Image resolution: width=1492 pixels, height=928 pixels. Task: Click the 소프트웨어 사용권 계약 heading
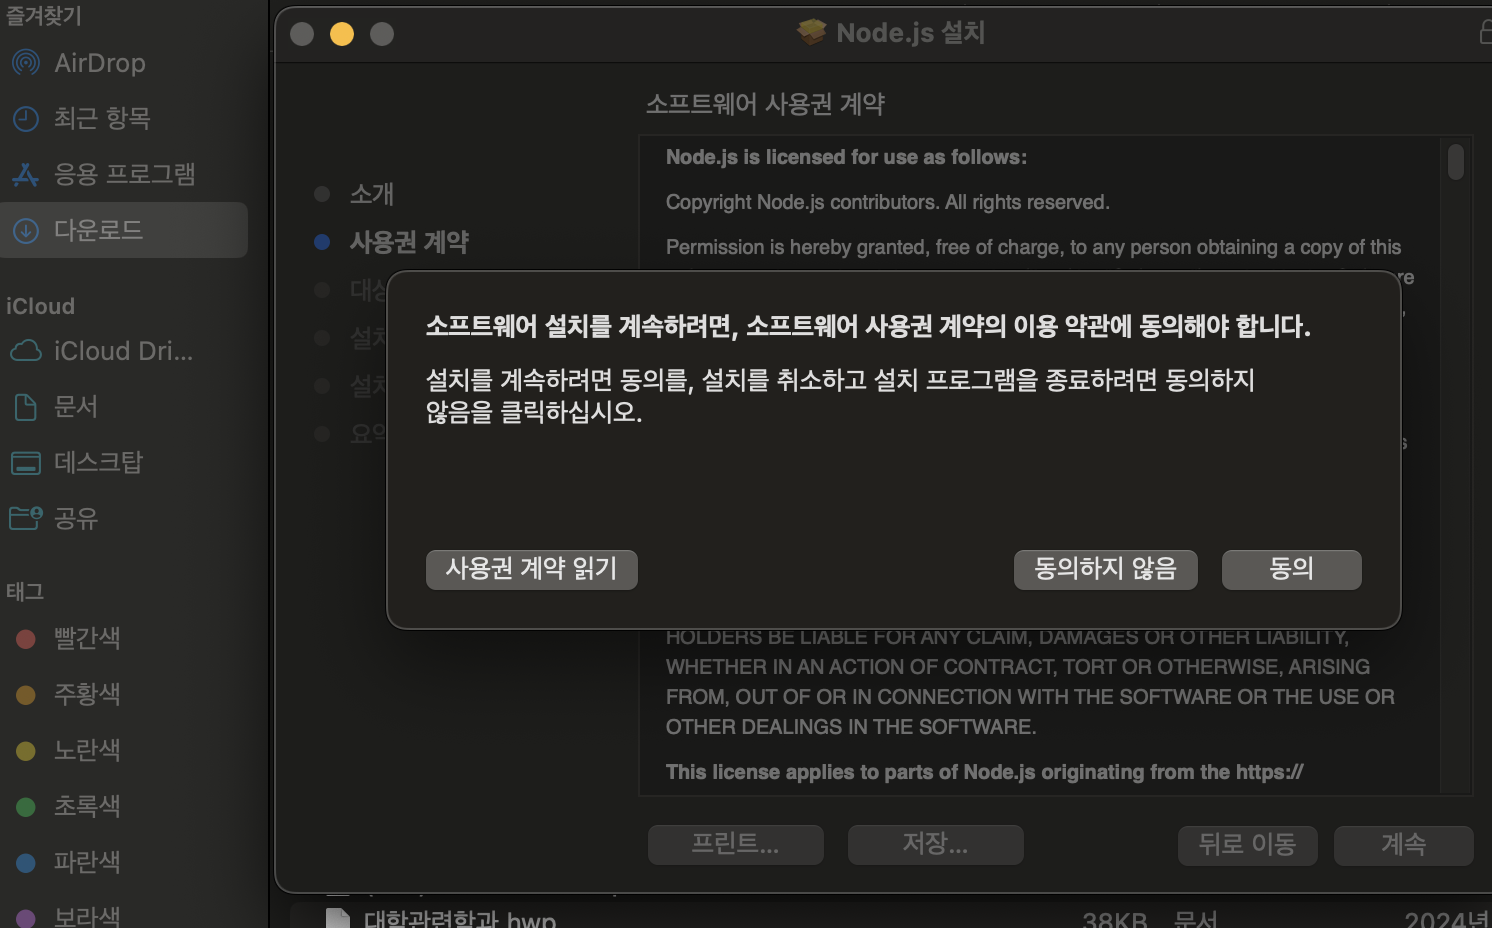point(765,104)
